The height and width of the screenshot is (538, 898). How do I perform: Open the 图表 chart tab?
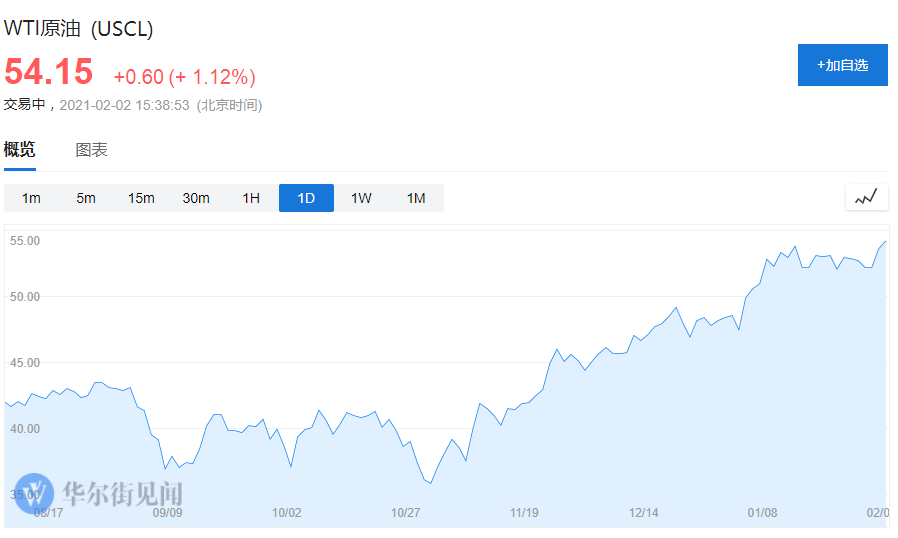tap(91, 150)
